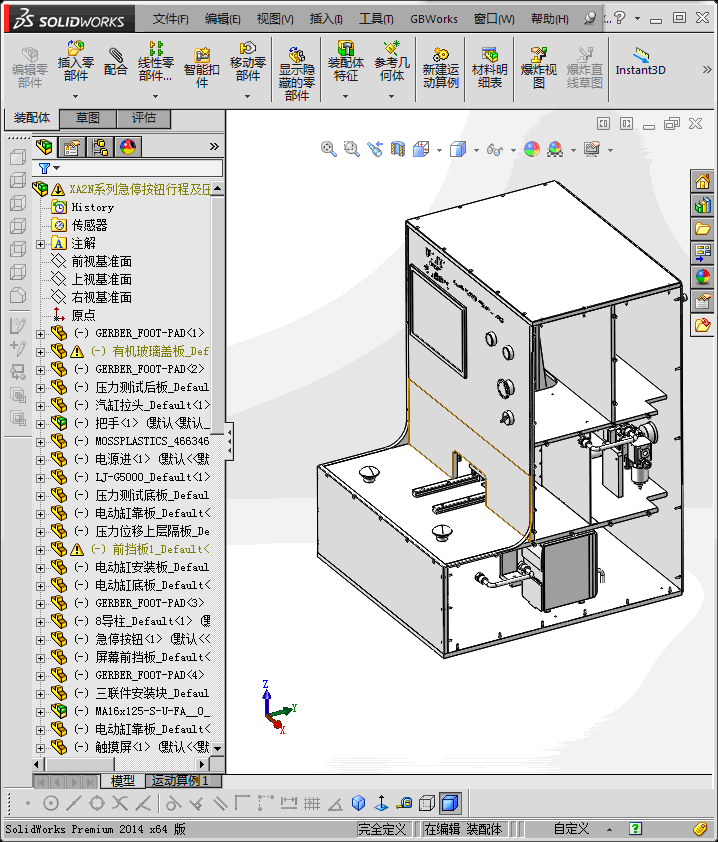Click the Smart Fasteners tool
This screenshot has width=718, height=842.
(201, 68)
